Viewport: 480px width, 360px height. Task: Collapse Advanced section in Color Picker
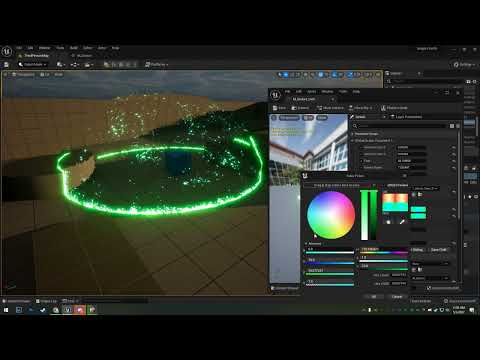306,244
